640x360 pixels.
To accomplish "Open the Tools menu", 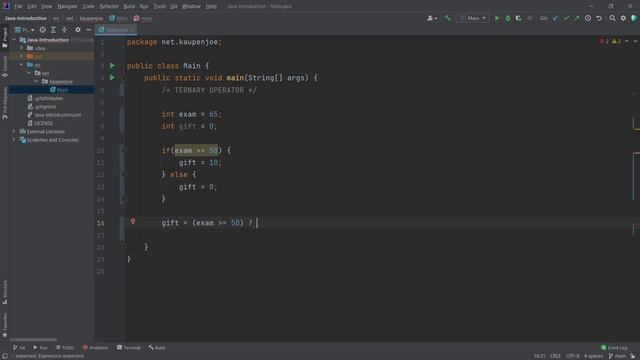I will click(160, 7).
